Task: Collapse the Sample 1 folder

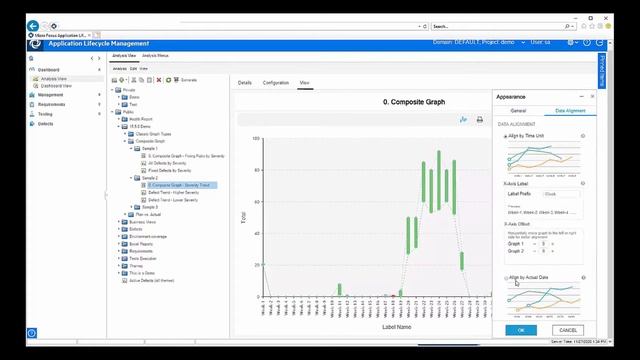Action: [131, 149]
